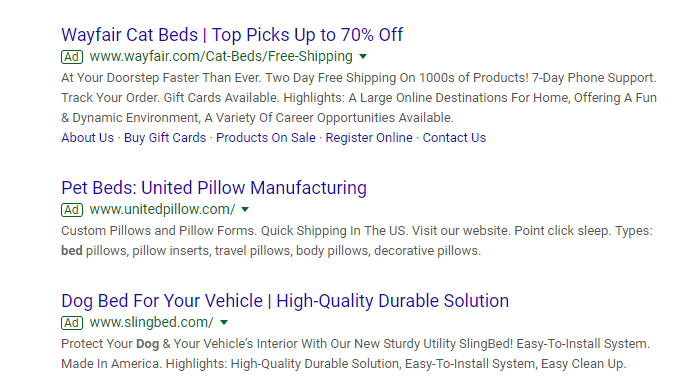Expand the dropdown arrow after wayfair.com URL
Image resolution: width=699 pixels, height=391 pixels.
363,57
